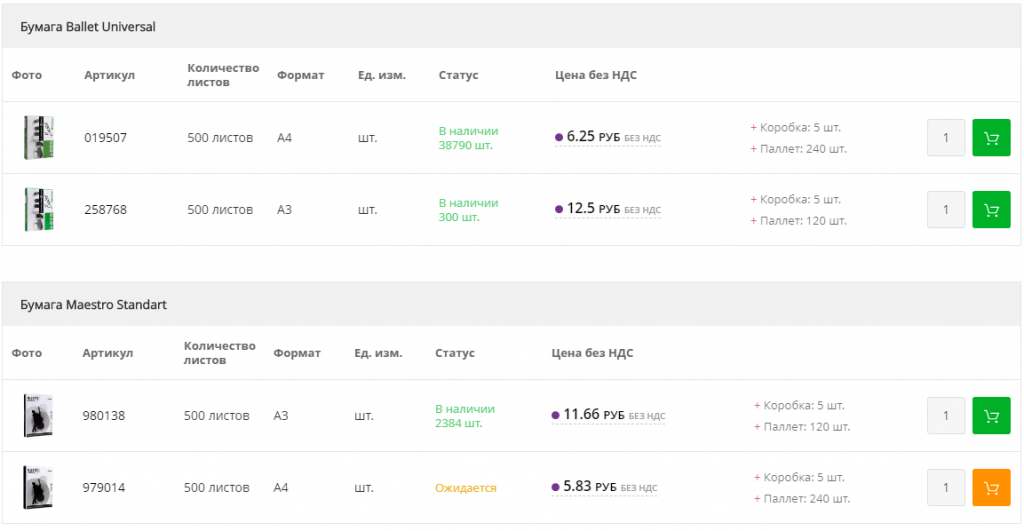Add article 019507 to cart
The image size is (1024, 531).
[x=991, y=138]
